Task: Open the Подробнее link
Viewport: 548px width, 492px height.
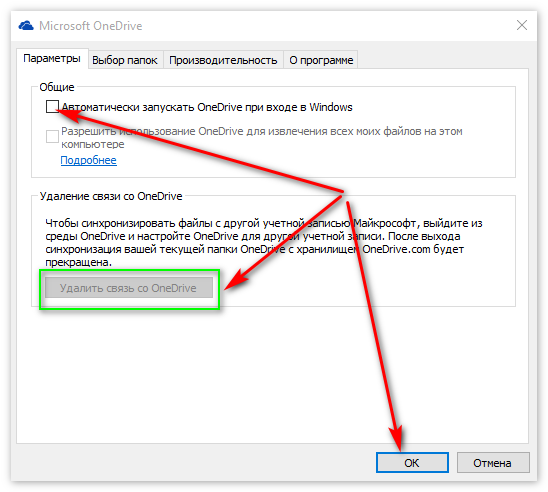Action: pyautogui.click(x=89, y=160)
